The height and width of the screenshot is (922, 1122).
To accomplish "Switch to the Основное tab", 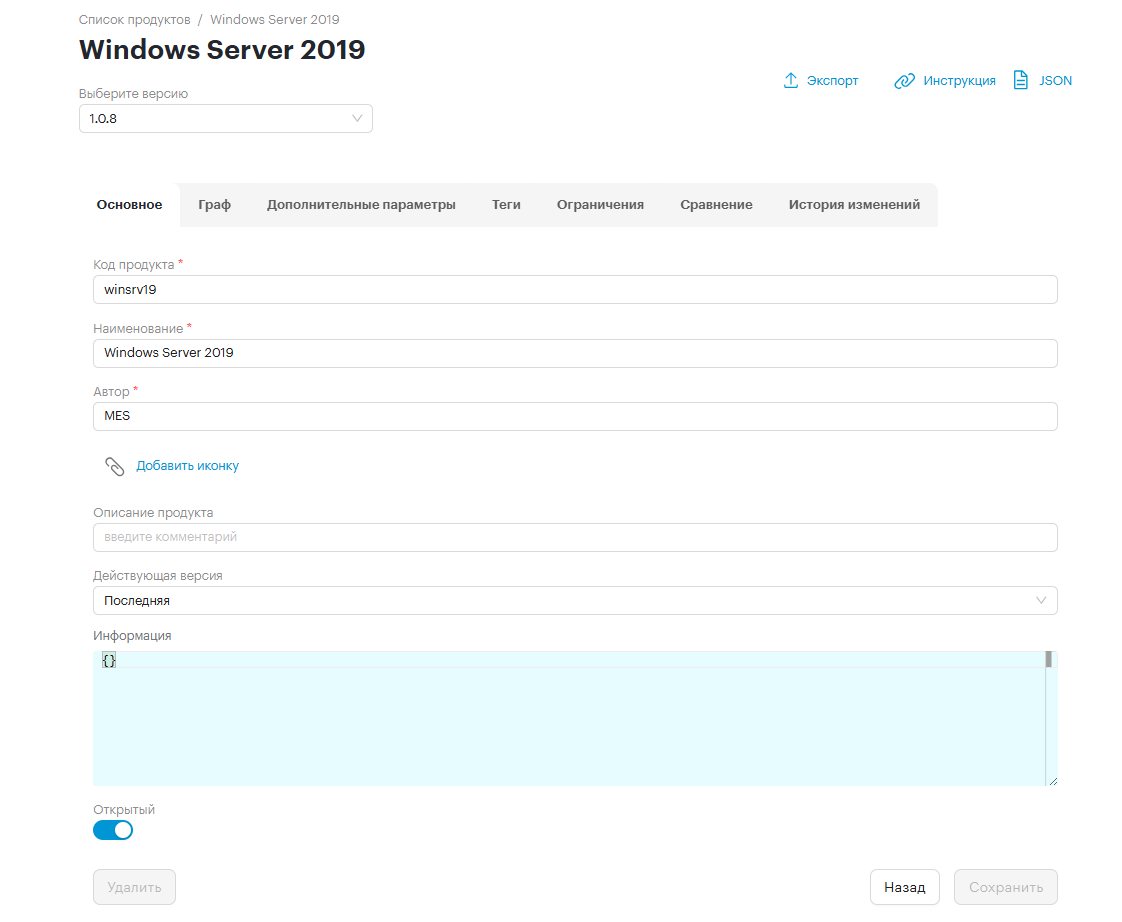I will [x=130, y=205].
